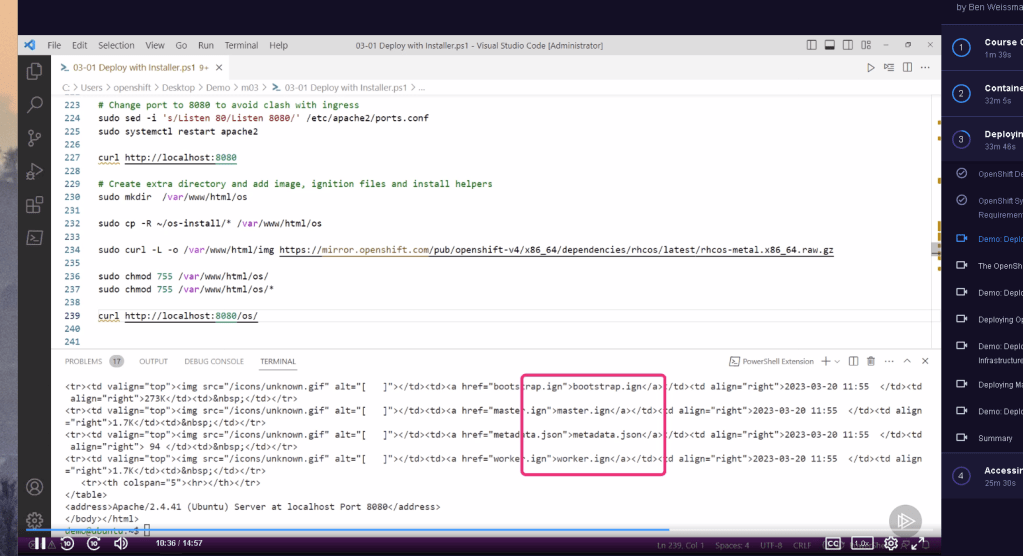The width and height of the screenshot is (1023, 556).
Task: Follow http://localhost:8080/os/ link on line 239
Action: click(x=191, y=316)
